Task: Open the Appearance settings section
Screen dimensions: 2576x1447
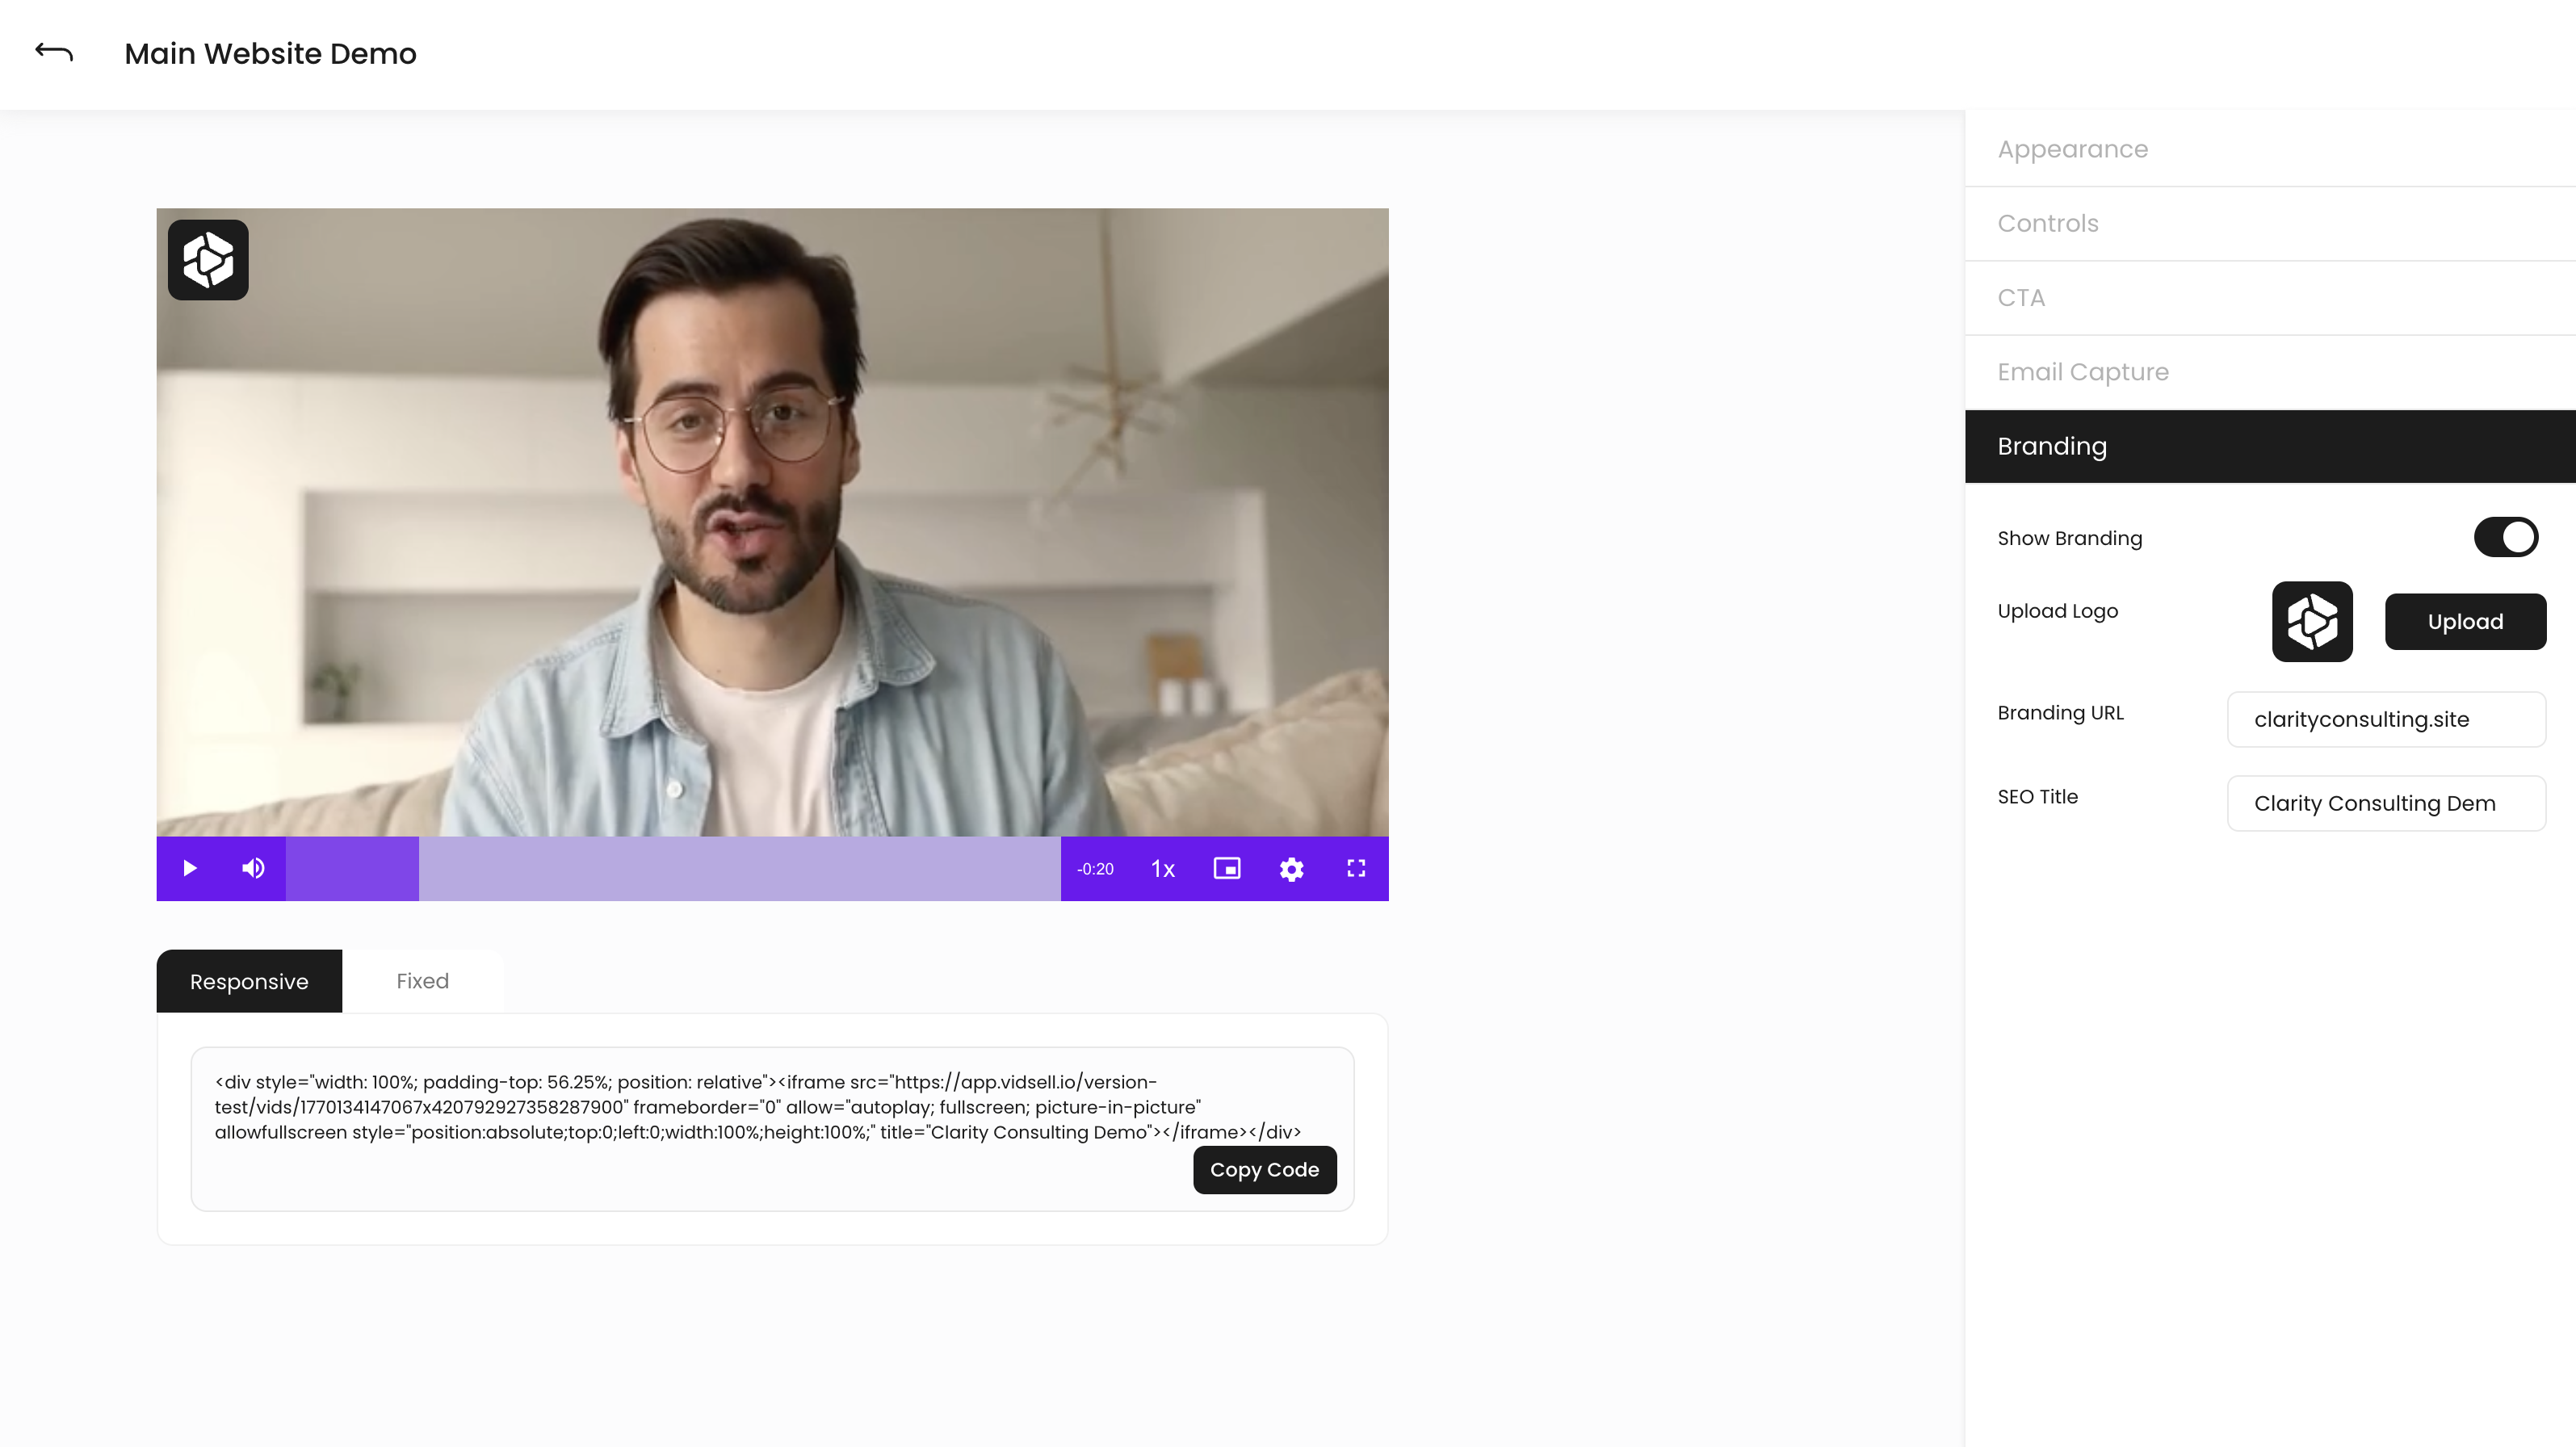Action: pos(2072,148)
